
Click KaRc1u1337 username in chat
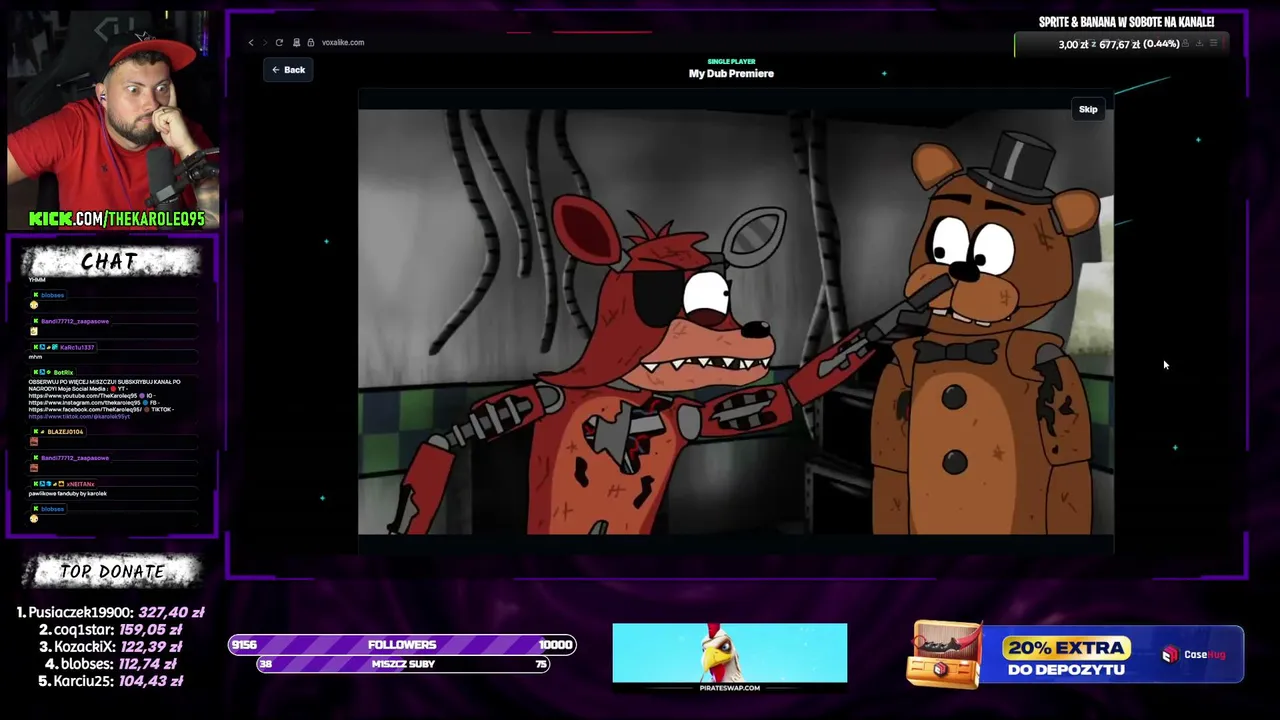pos(77,347)
